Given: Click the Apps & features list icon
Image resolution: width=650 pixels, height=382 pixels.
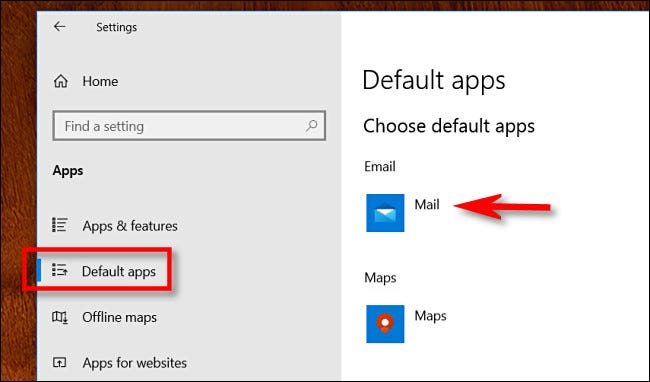Looking at the screenshot, I should 60,225.
